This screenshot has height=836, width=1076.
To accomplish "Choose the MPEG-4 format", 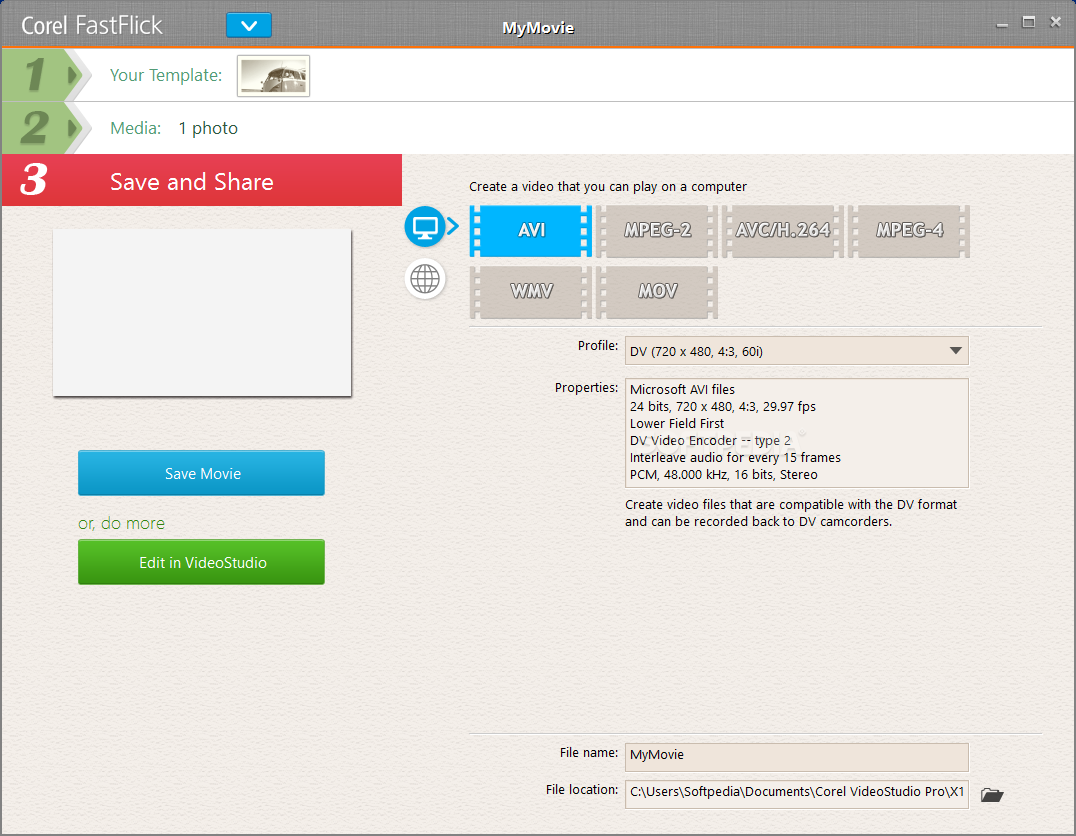I will (909, 231).
